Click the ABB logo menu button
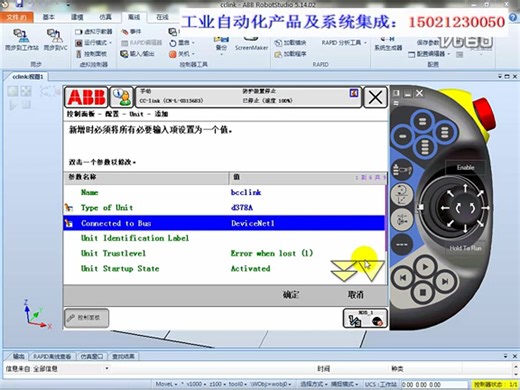 tap(86, 97)
